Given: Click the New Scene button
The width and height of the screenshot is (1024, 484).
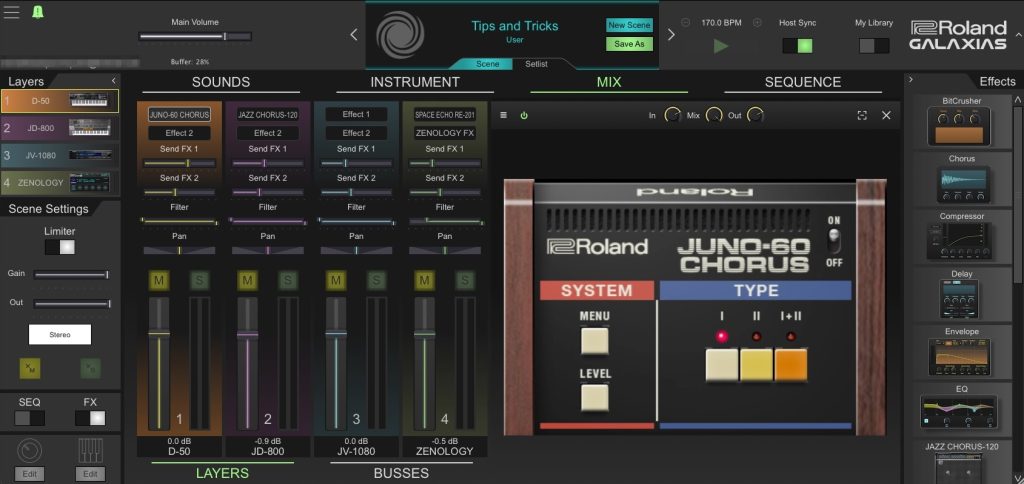Looking at the screenshot, I should 630,25.
